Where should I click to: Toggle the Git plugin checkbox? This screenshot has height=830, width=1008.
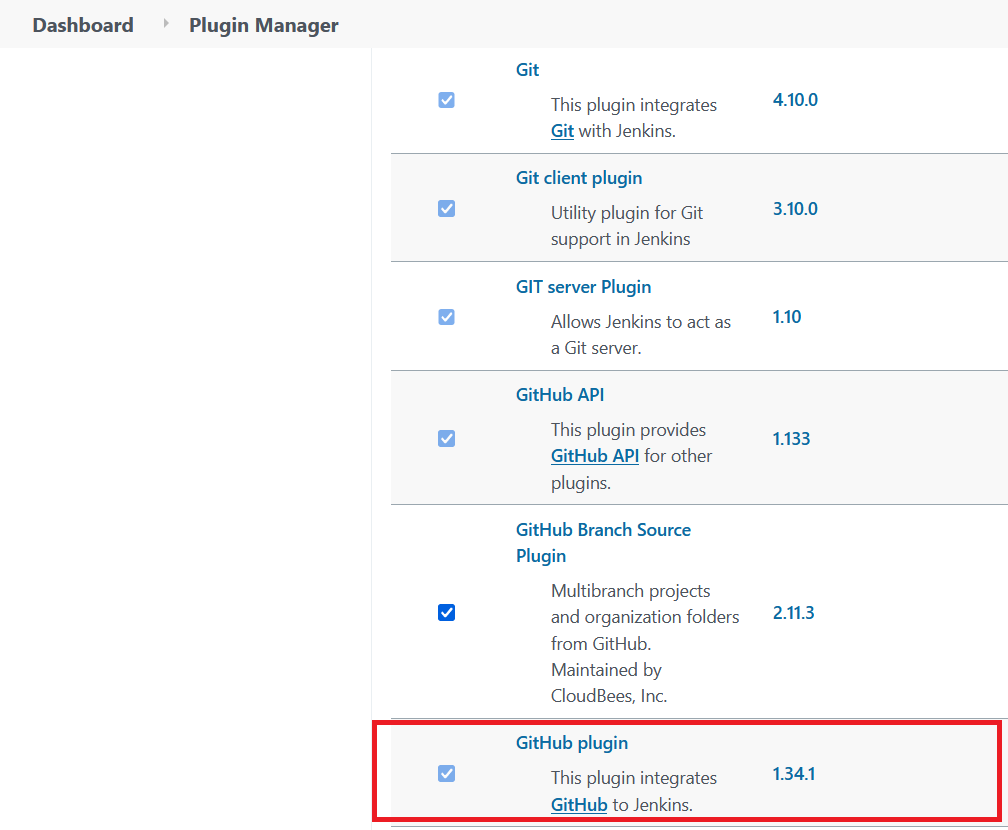446,100
